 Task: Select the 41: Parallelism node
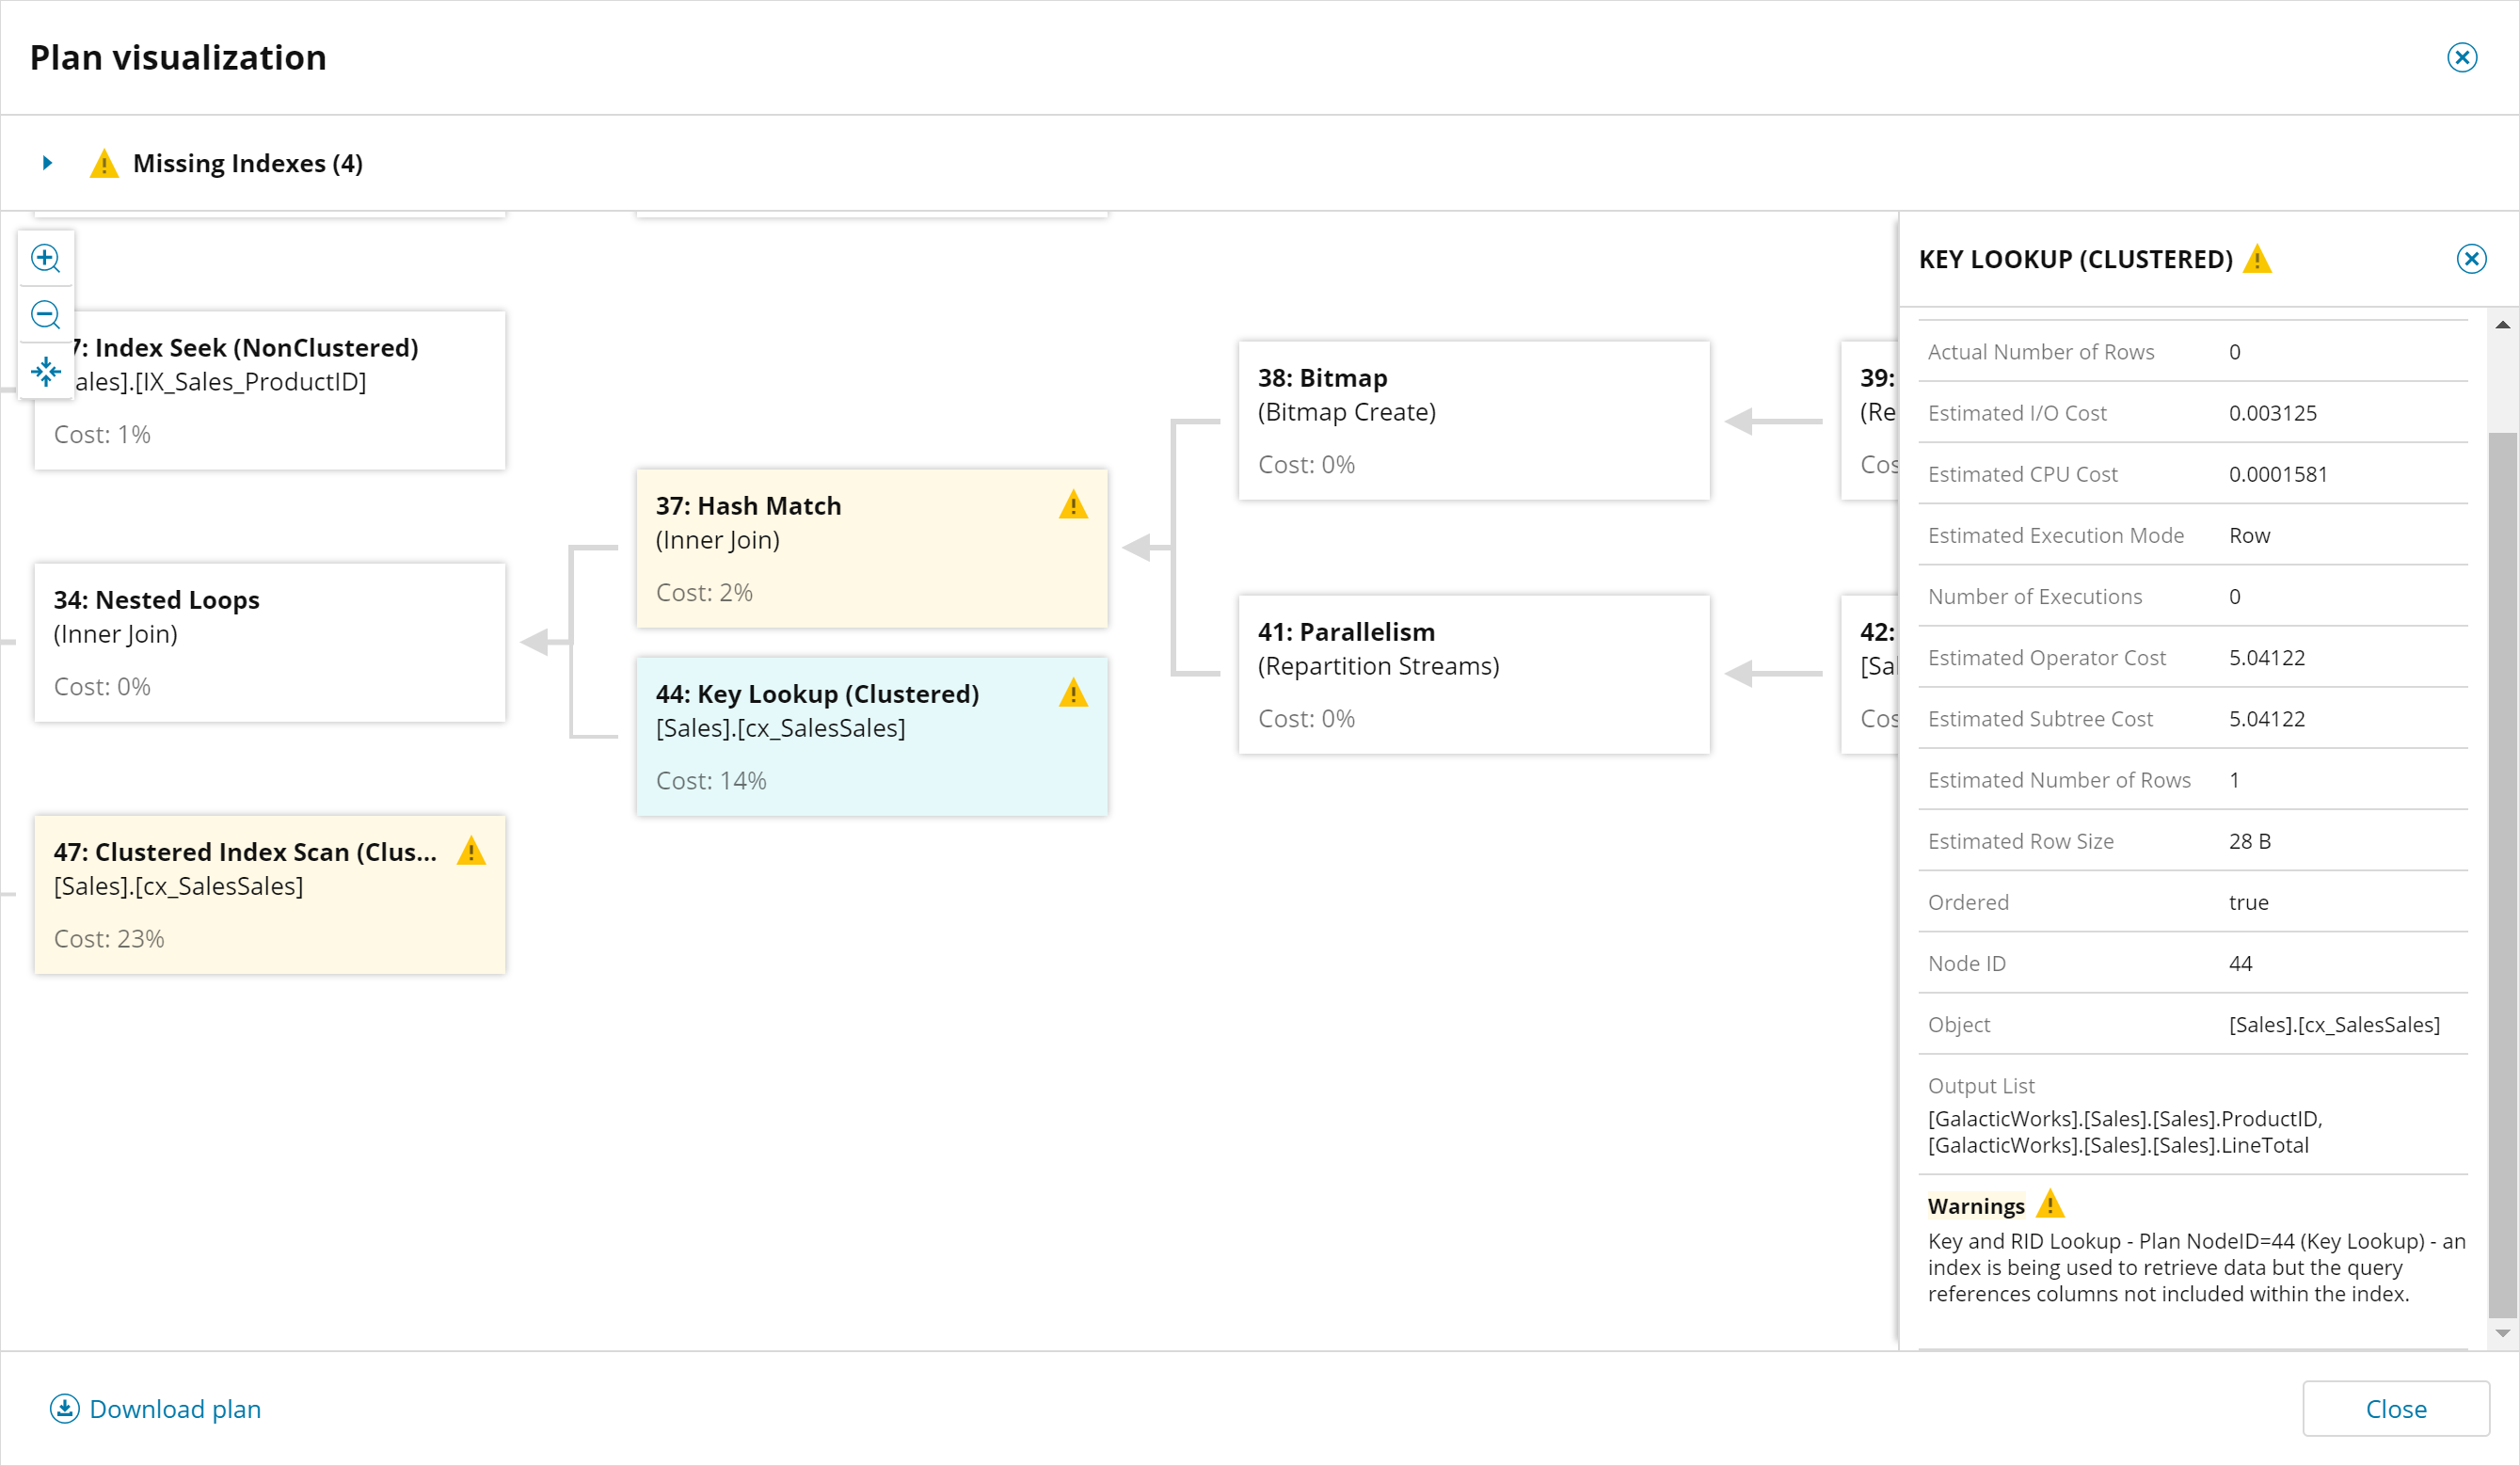[1473, 674]
